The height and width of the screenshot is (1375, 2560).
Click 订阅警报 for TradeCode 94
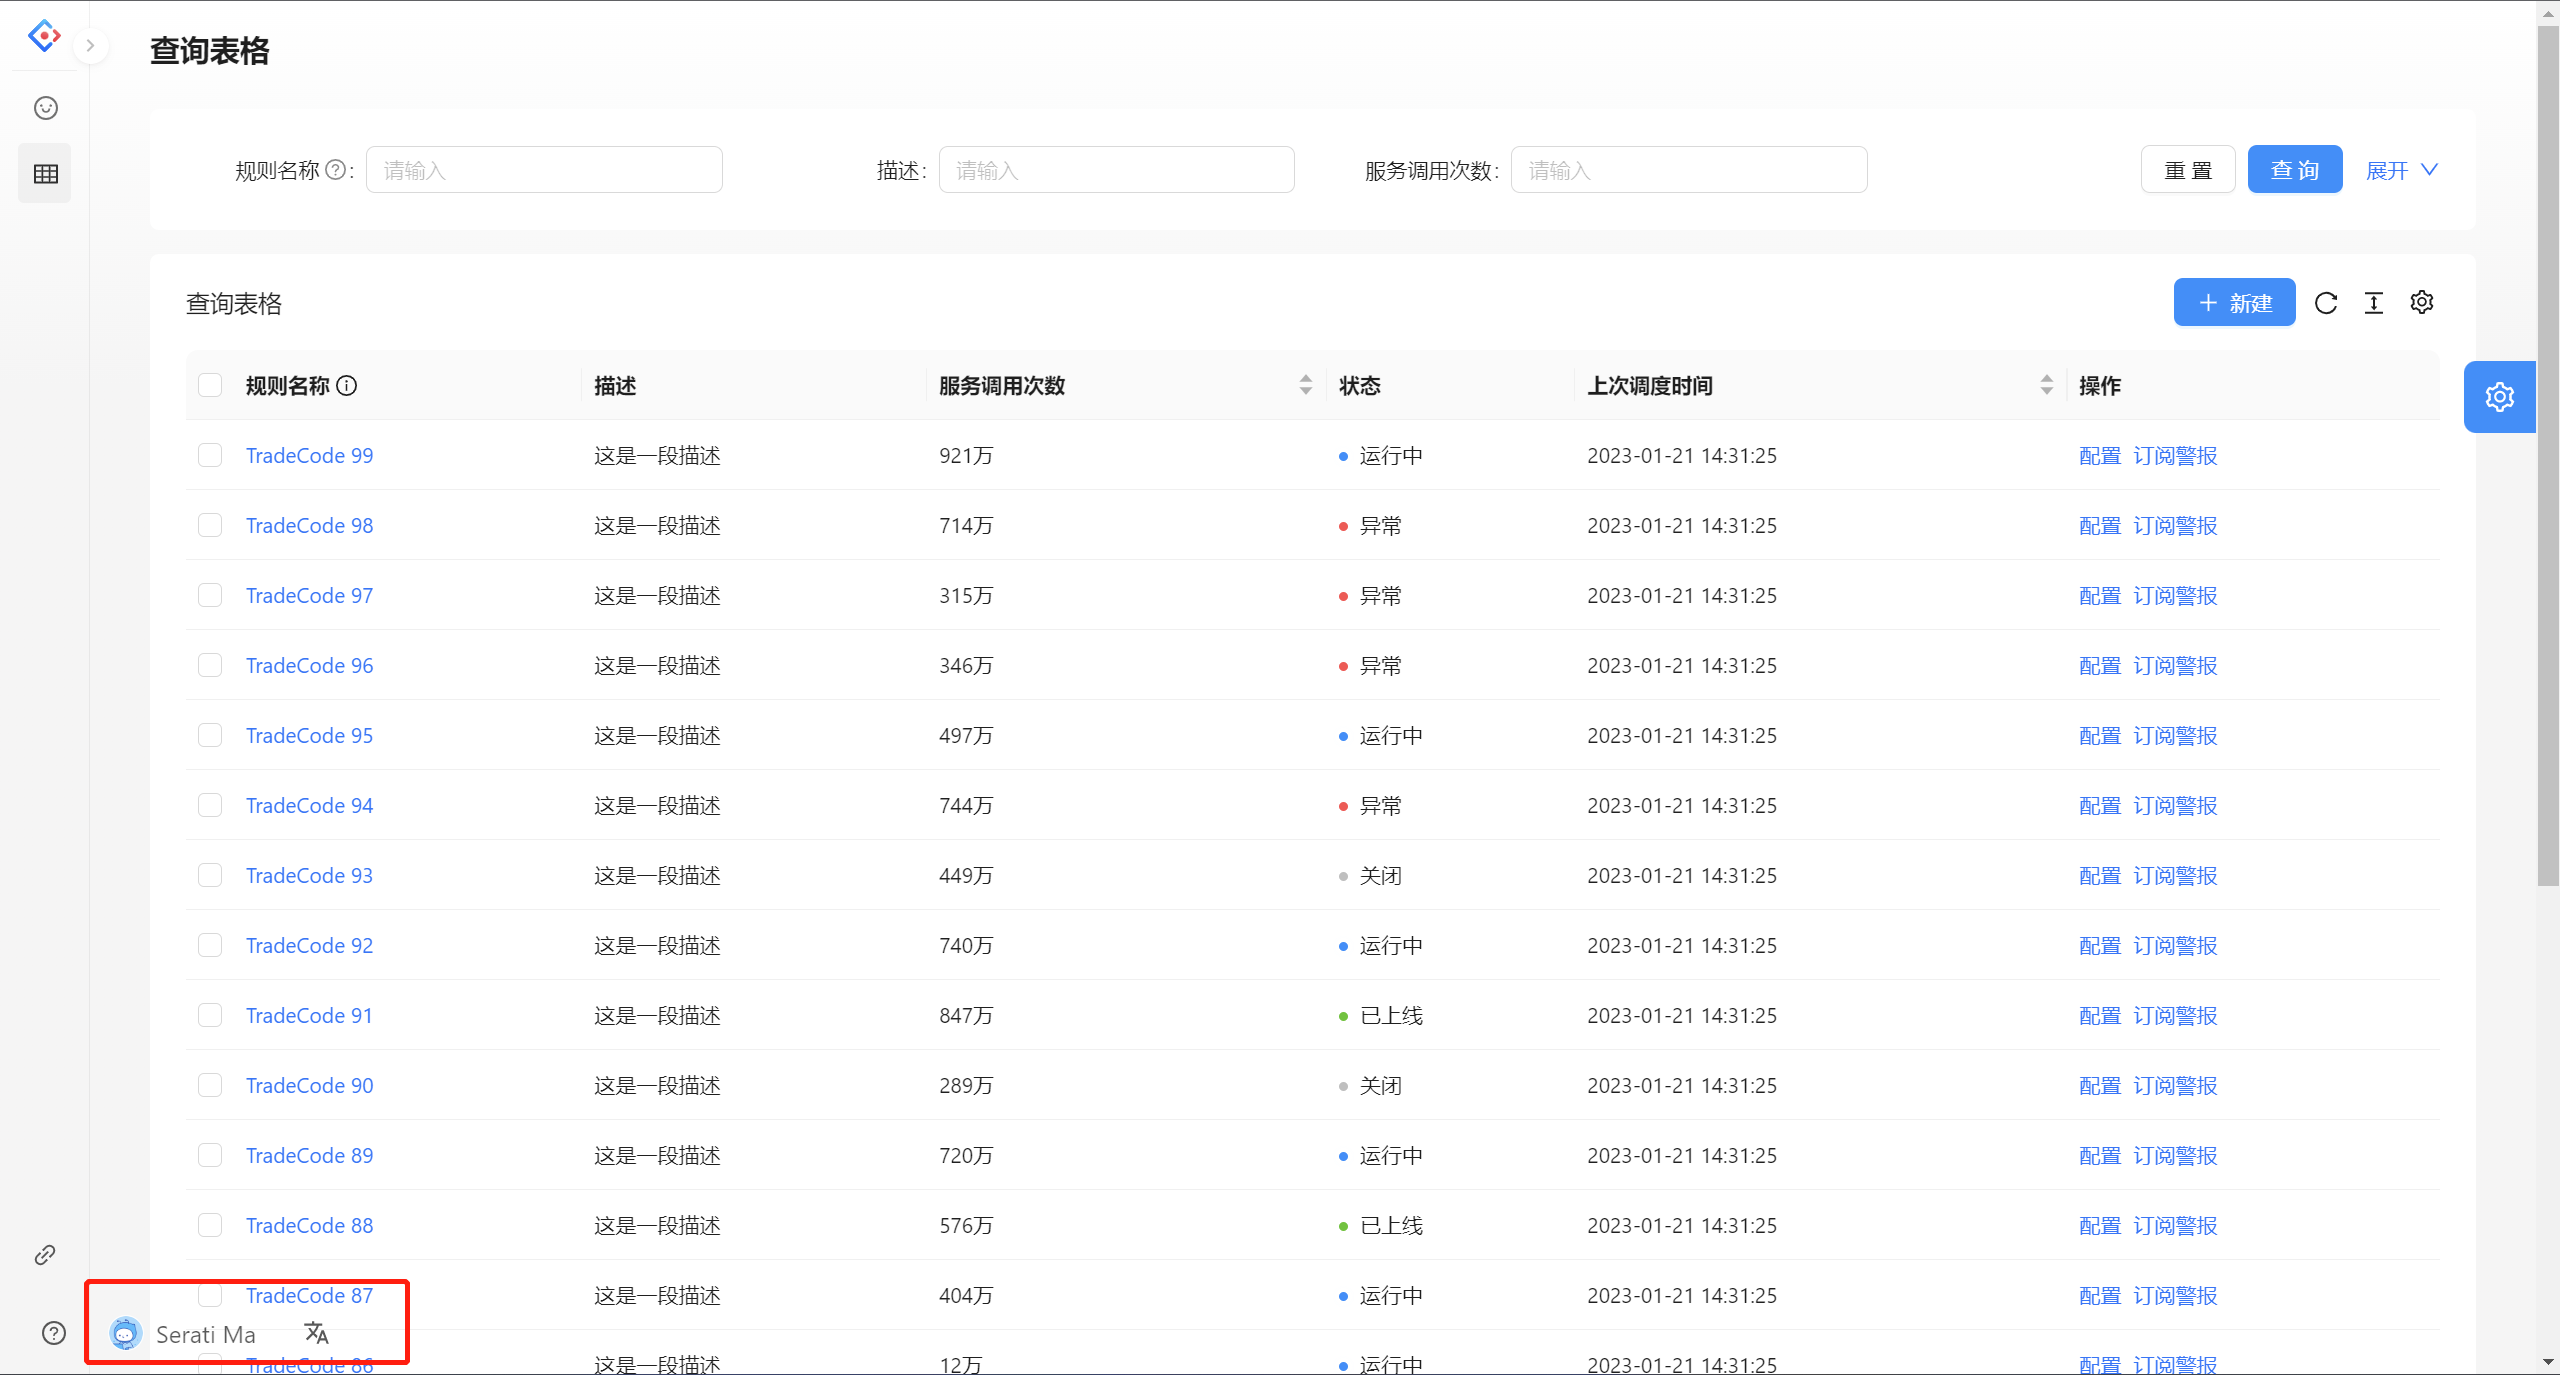(2175, 805)
